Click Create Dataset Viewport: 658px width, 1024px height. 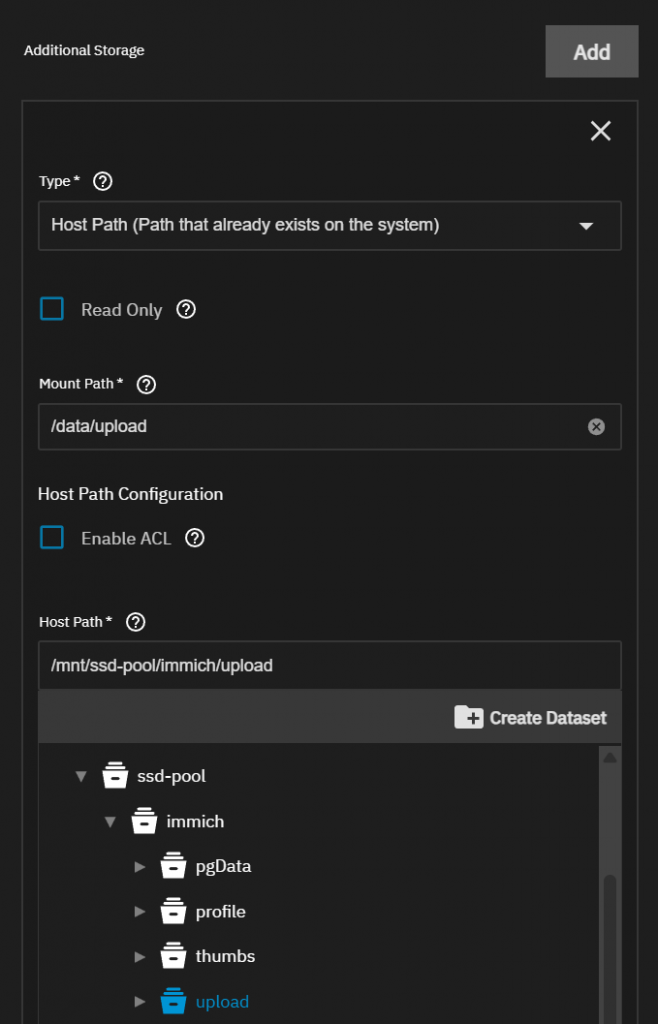coord(530,718)
